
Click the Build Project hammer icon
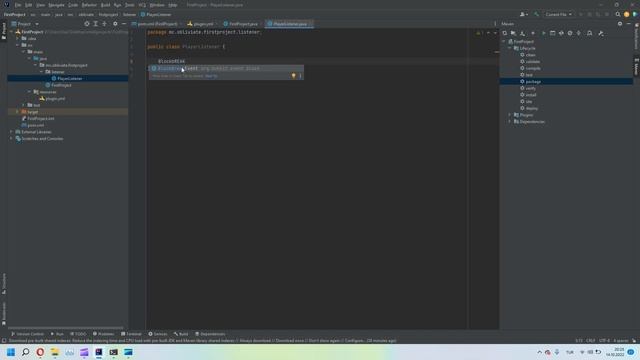536,14
